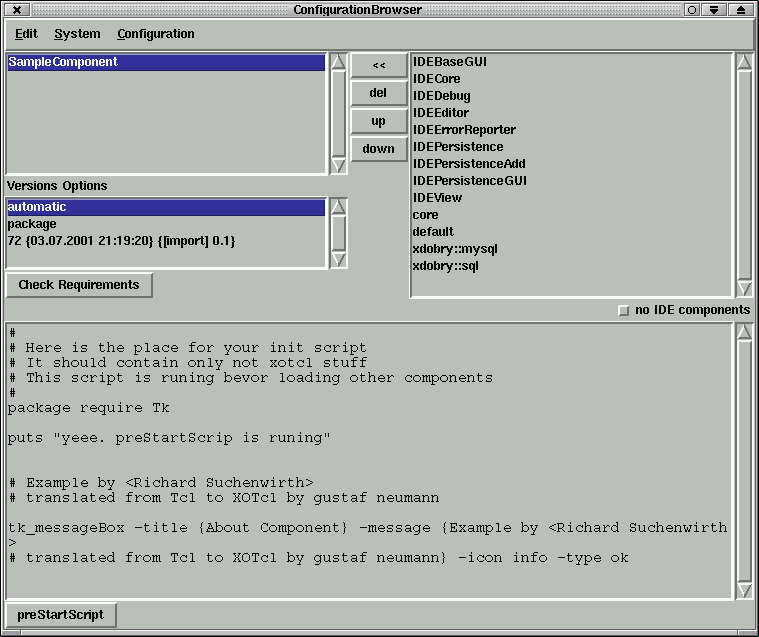
Task: Select SampleComponent in the component list
Action: (x=165, y=62)
